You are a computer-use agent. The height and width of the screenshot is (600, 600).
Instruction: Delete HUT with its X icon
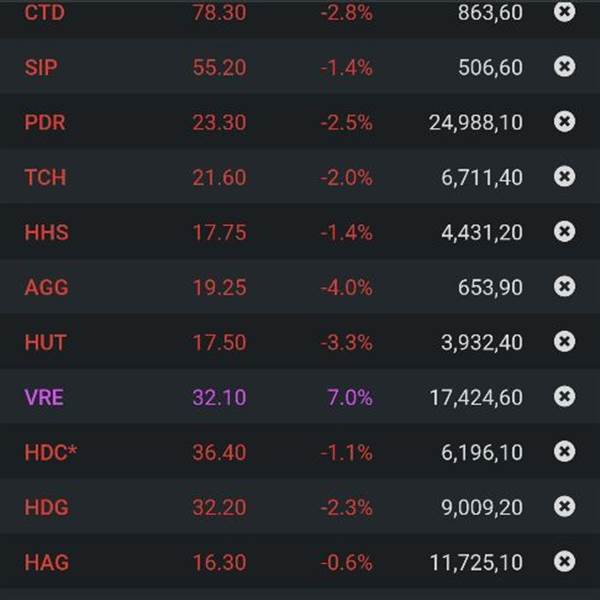[565, 342]
